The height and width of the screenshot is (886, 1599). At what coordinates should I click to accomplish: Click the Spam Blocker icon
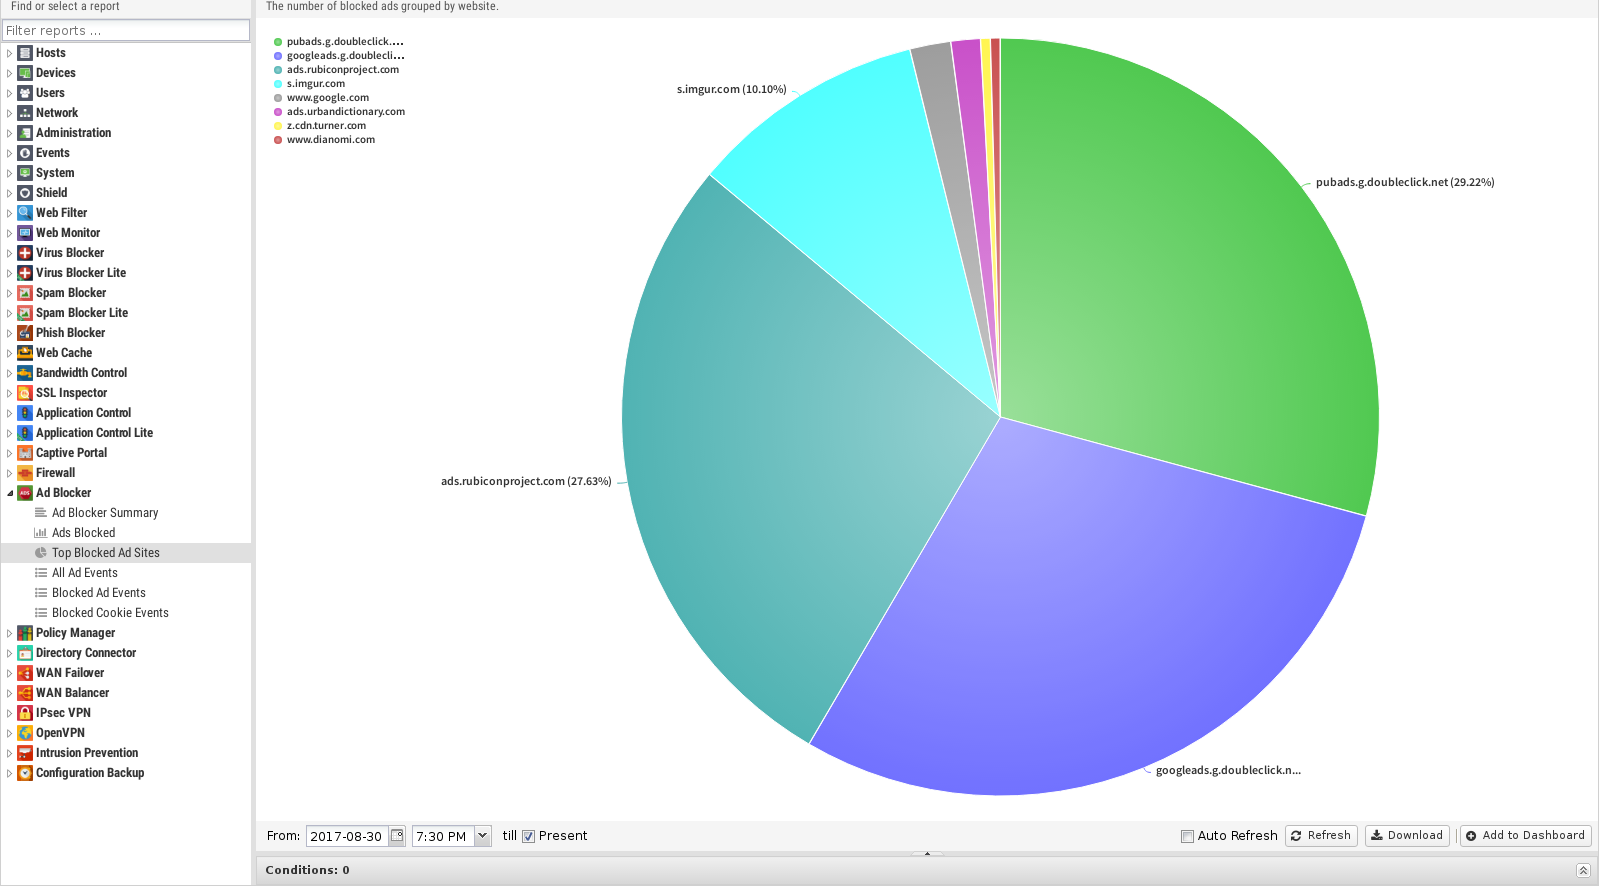25,293
